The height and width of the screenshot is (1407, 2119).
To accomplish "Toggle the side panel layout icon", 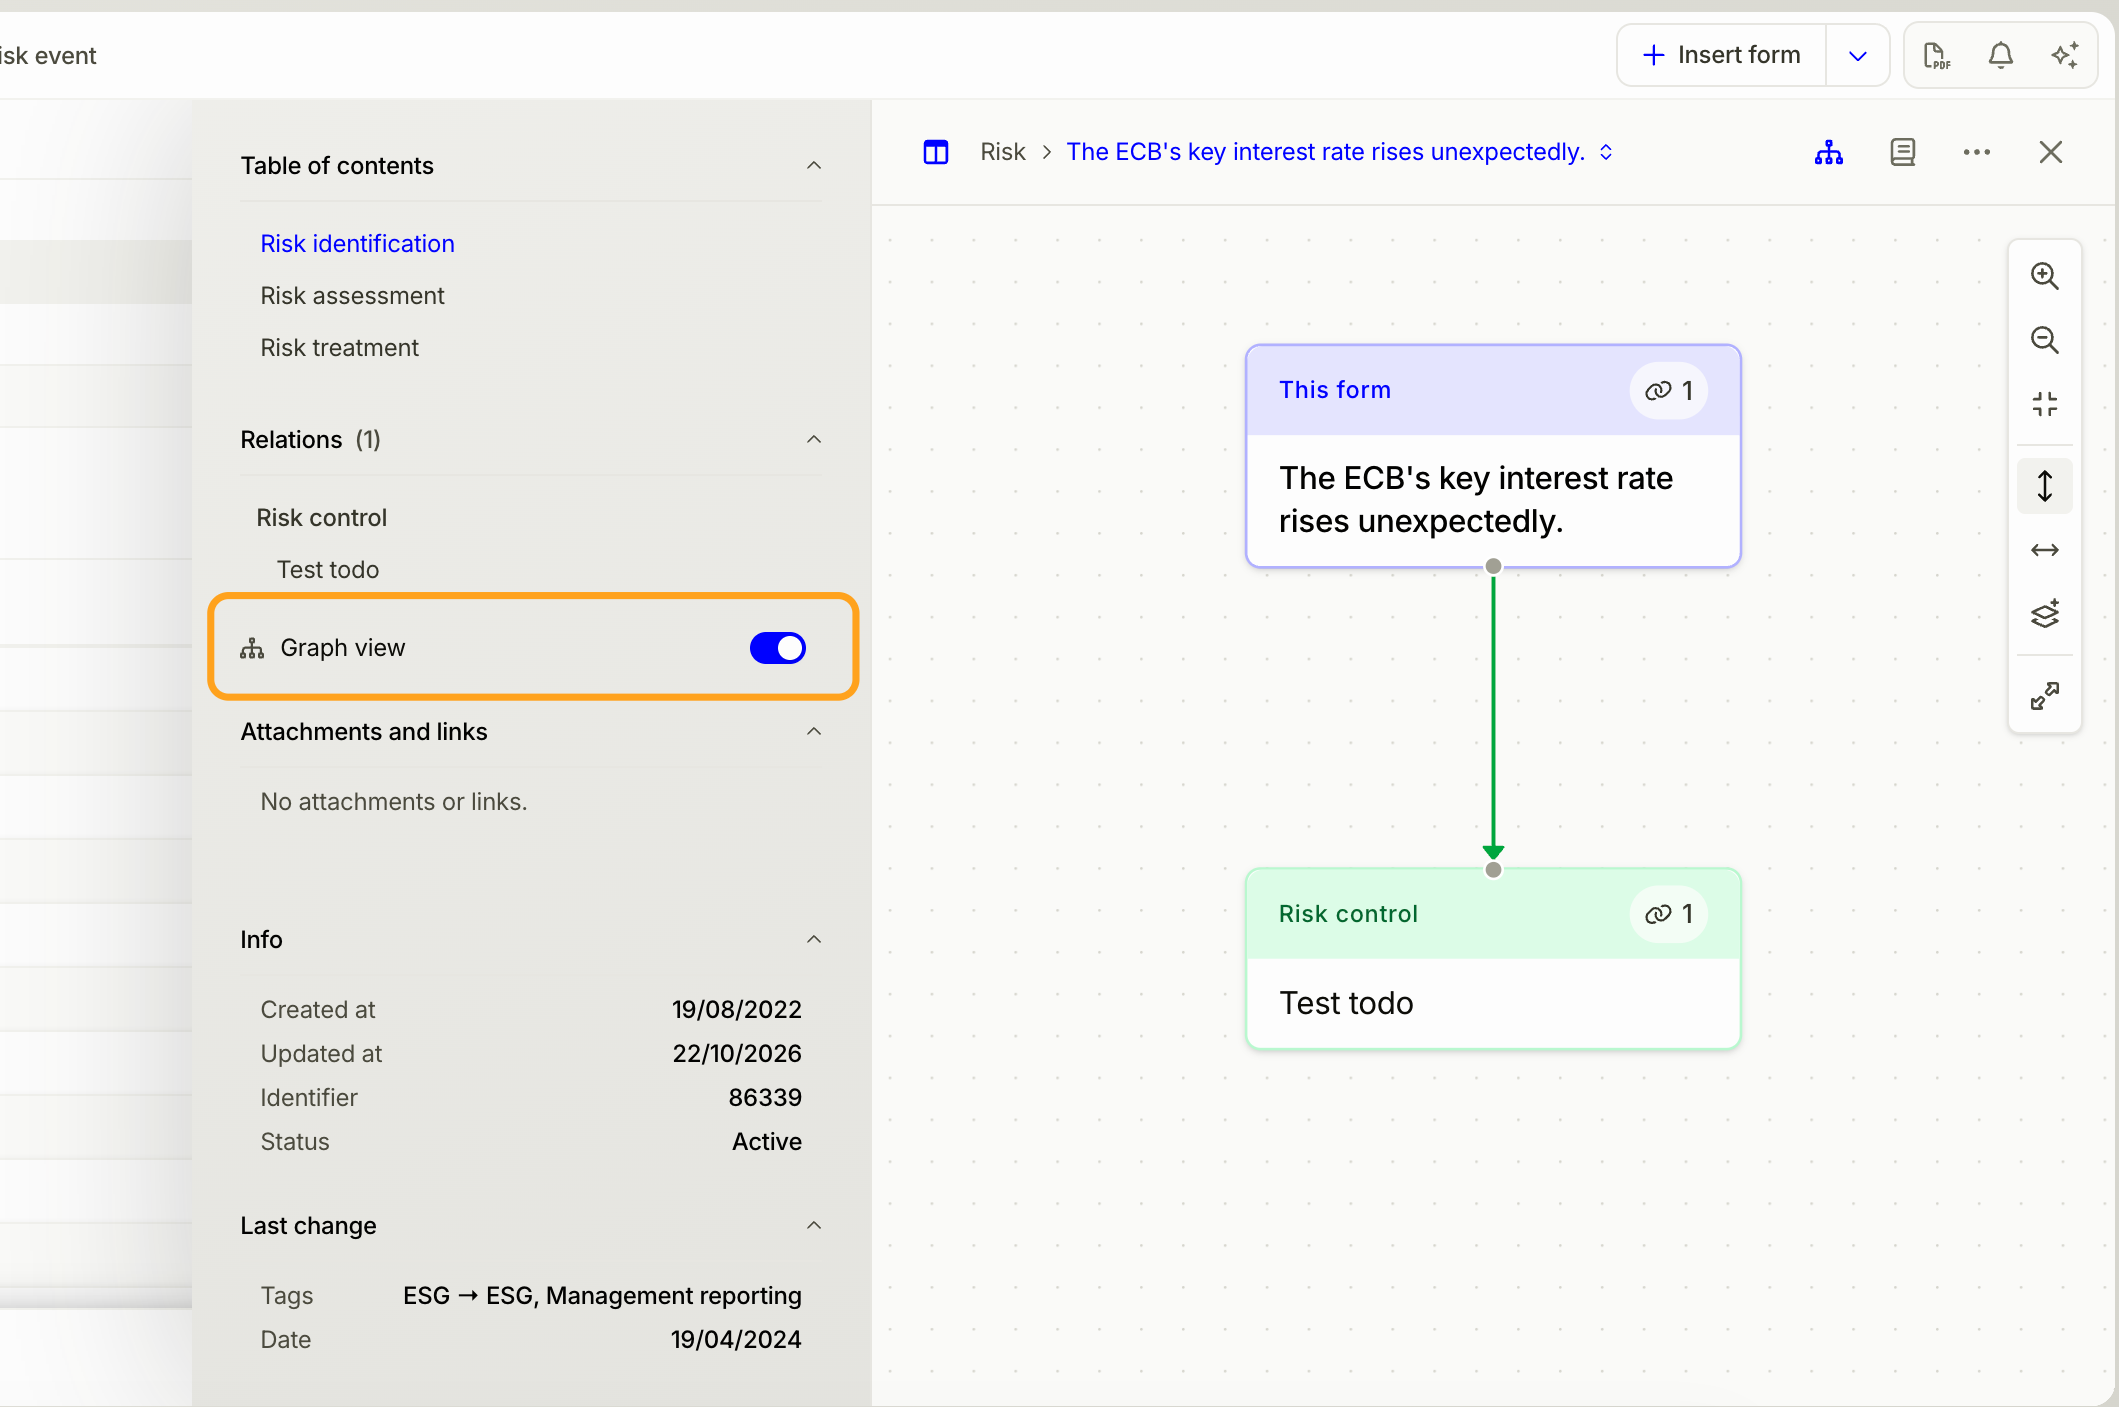I will point(935,152).
